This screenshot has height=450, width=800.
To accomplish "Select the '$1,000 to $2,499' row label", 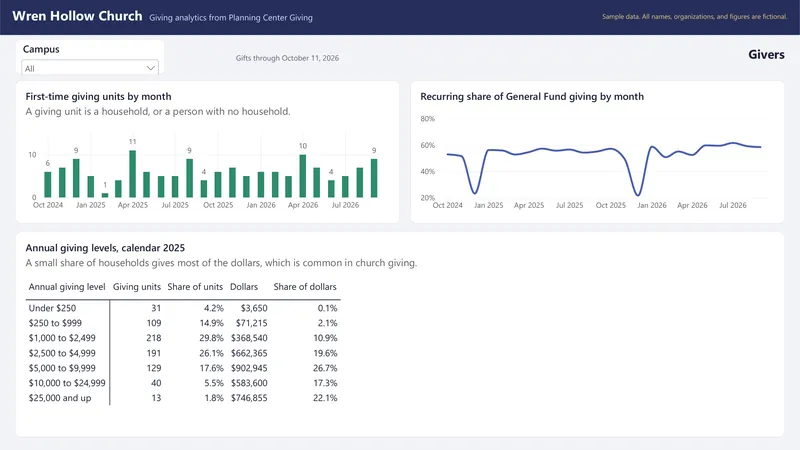I will pos(62,338).
